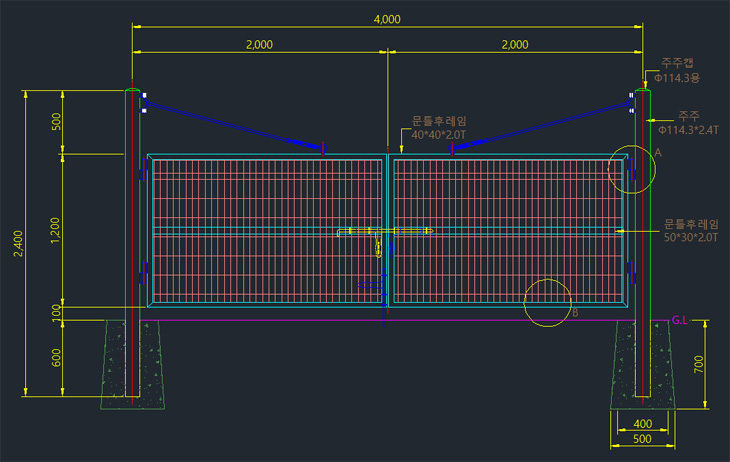Screen dimensions: 730x462
Task: Select the 600 footing depth dimension text
Action: (55, 359)
